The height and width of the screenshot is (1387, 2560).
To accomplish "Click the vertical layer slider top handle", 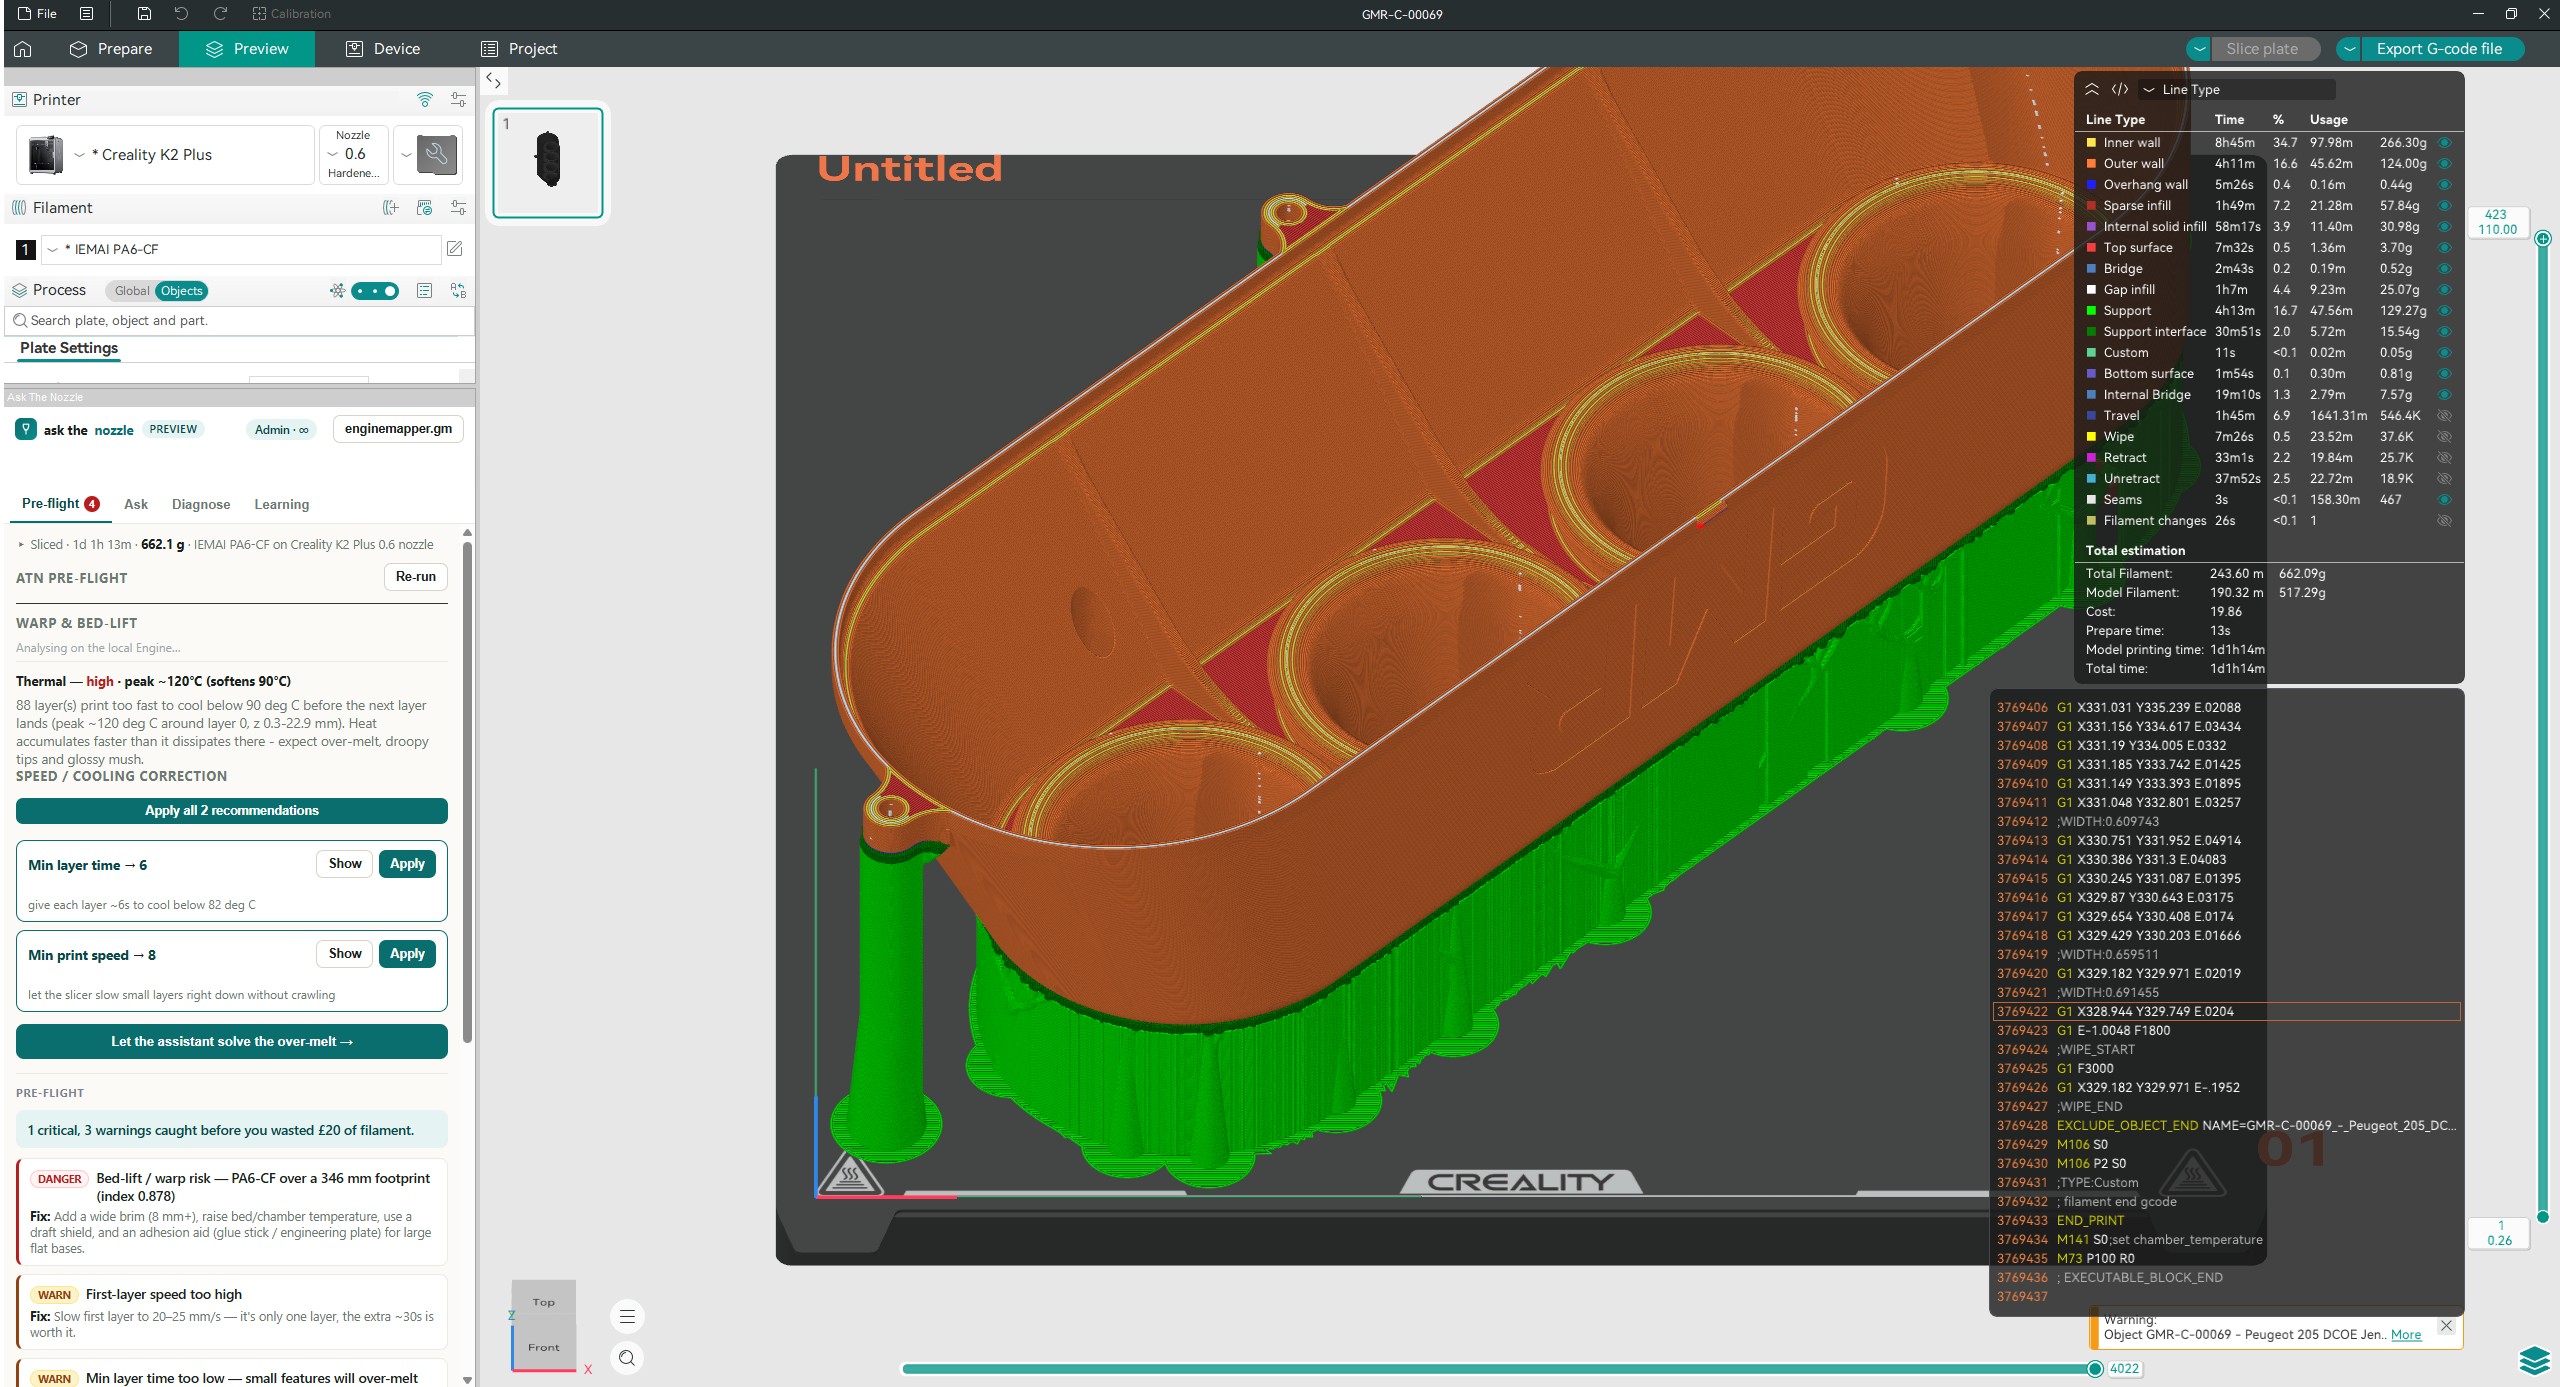I will pos(2543,238).
